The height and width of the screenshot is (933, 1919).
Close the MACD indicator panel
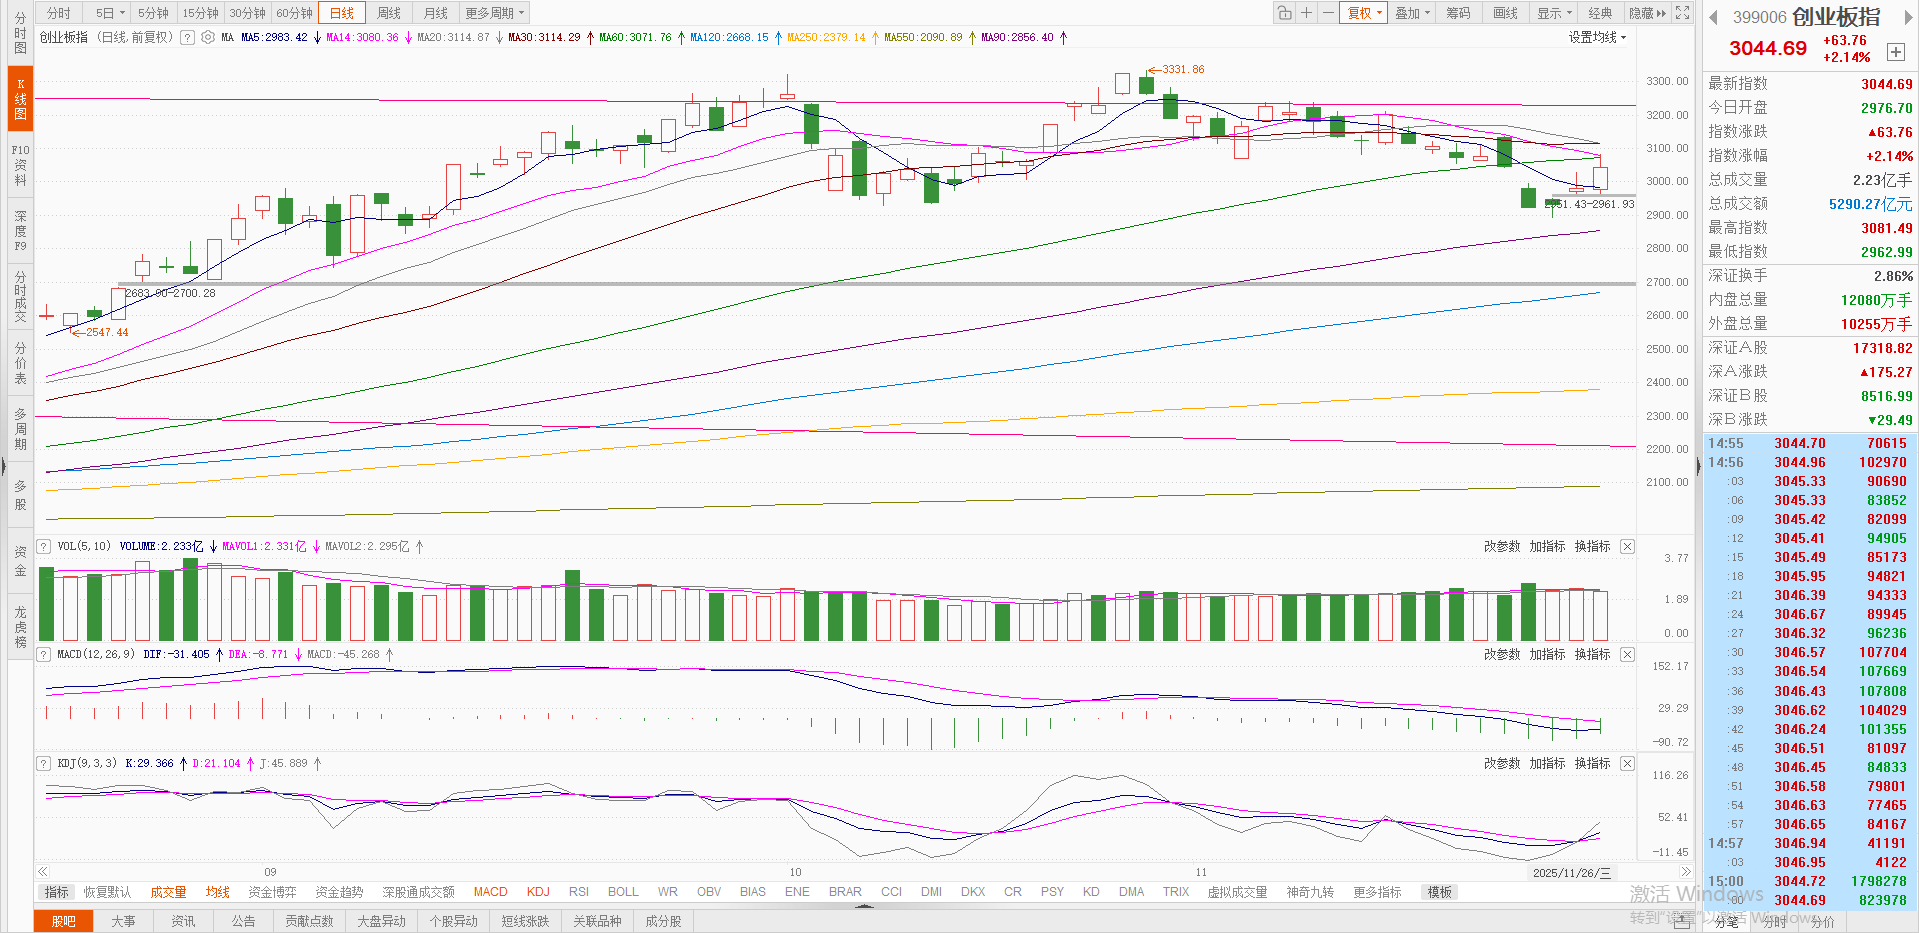tap(1627, 654)
